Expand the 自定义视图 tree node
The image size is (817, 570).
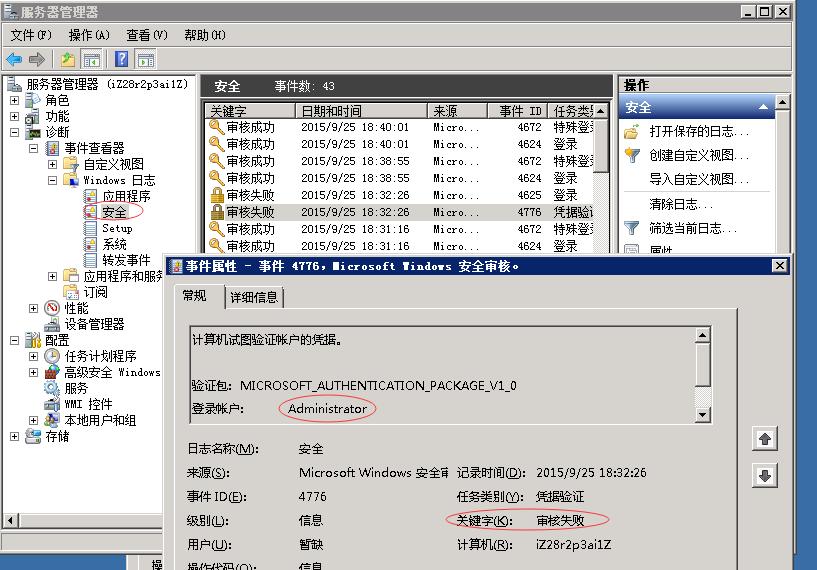point(53,165)
